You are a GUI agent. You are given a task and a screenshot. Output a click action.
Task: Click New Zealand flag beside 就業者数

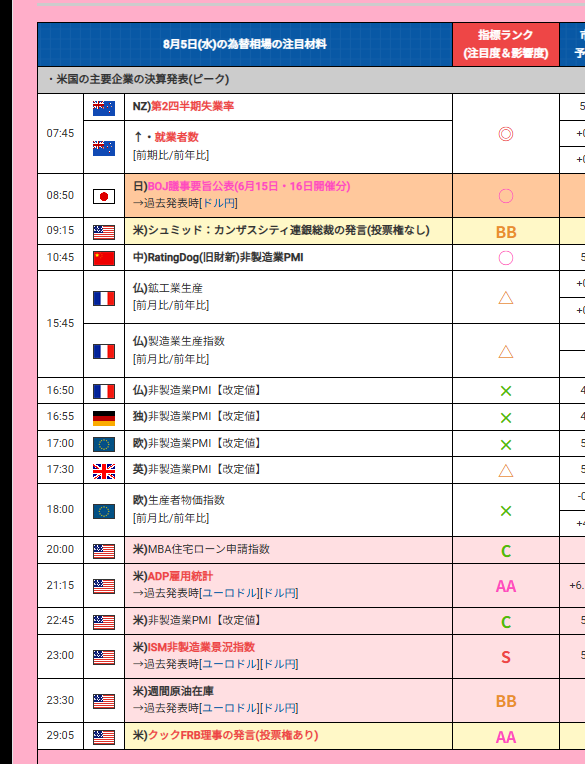(104, 148)
